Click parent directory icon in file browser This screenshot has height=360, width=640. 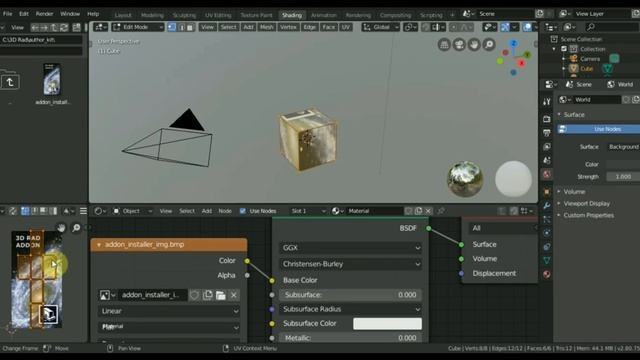tap(10, 82)
